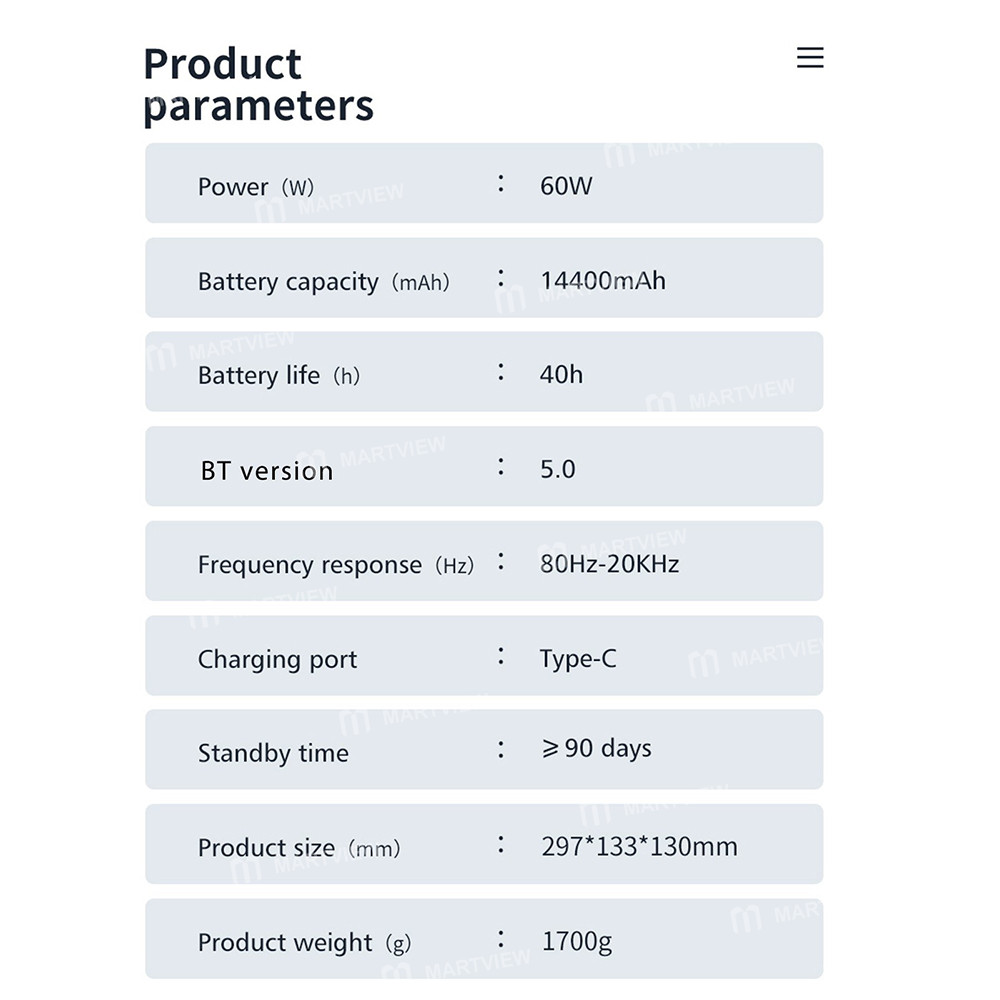Click the 40h battery life value
This screenshot has height=1000, width=1000.
pos(561,375)
